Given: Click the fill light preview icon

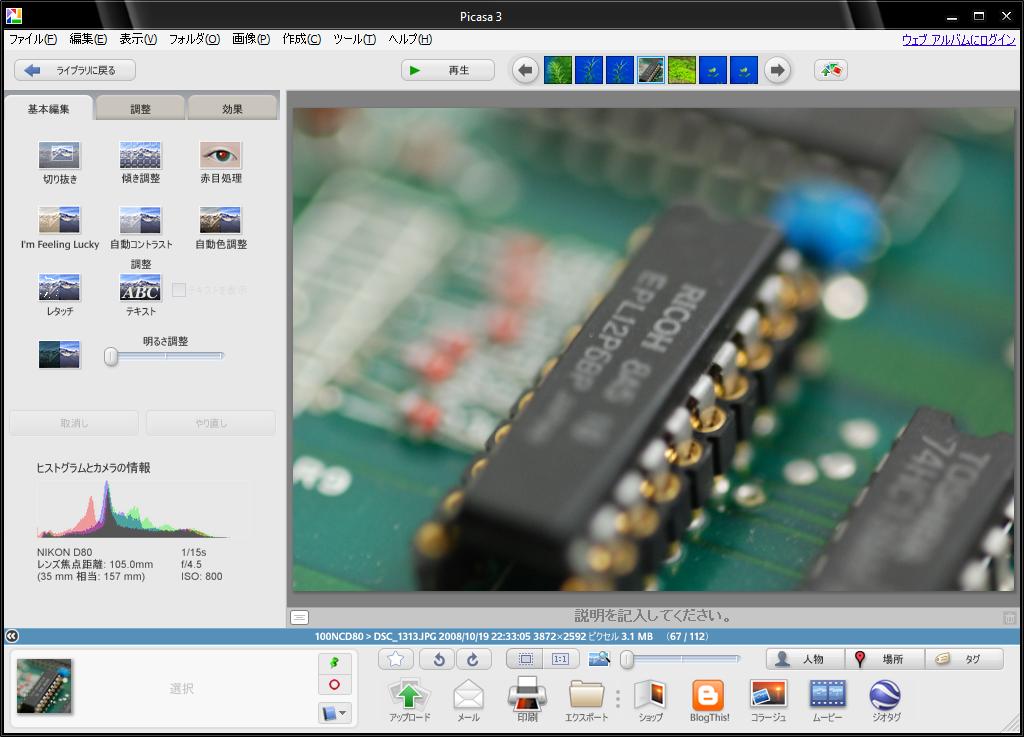Looking at the screenshot, I should point(59,354).
